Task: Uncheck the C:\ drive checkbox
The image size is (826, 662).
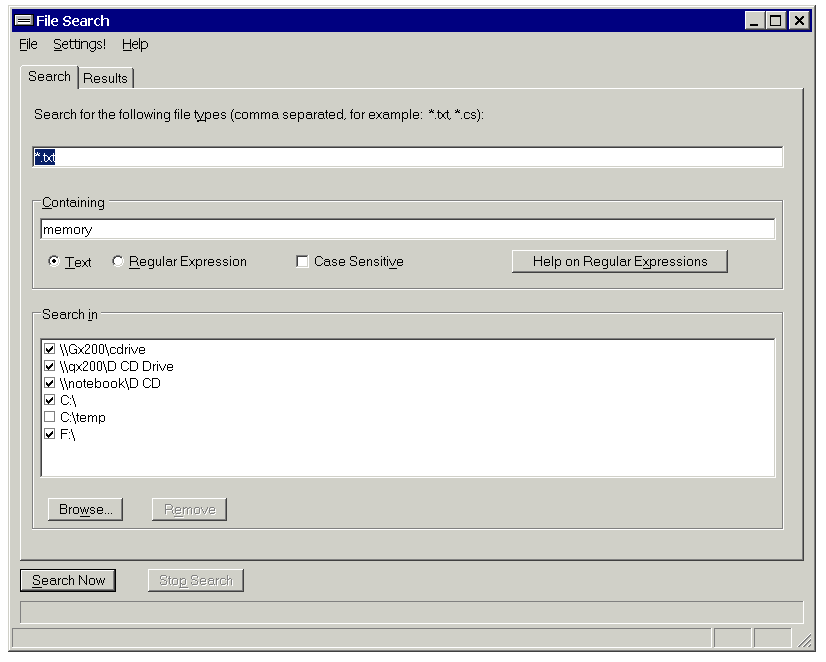Action: 50,401
